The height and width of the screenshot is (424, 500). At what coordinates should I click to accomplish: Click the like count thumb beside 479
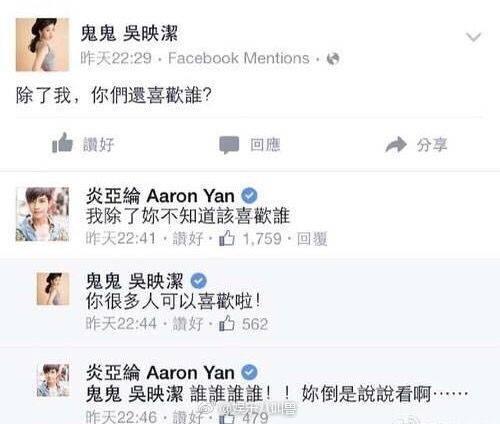coord(227,417)
